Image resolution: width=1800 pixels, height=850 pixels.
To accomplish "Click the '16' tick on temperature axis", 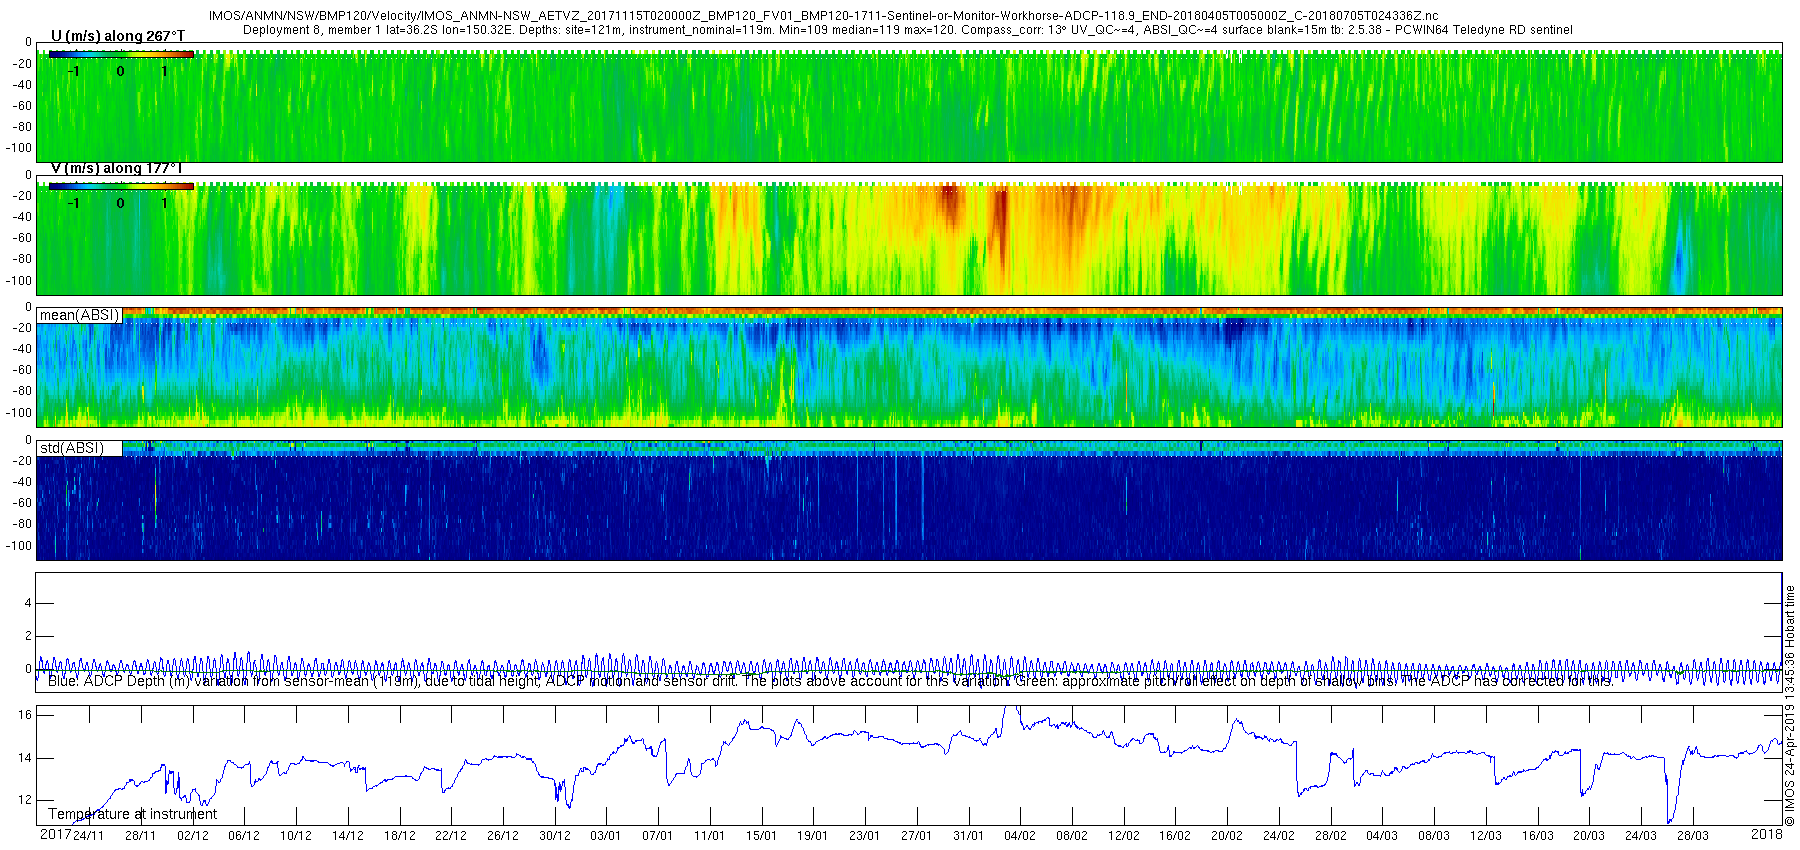I will tap(25, 715).
